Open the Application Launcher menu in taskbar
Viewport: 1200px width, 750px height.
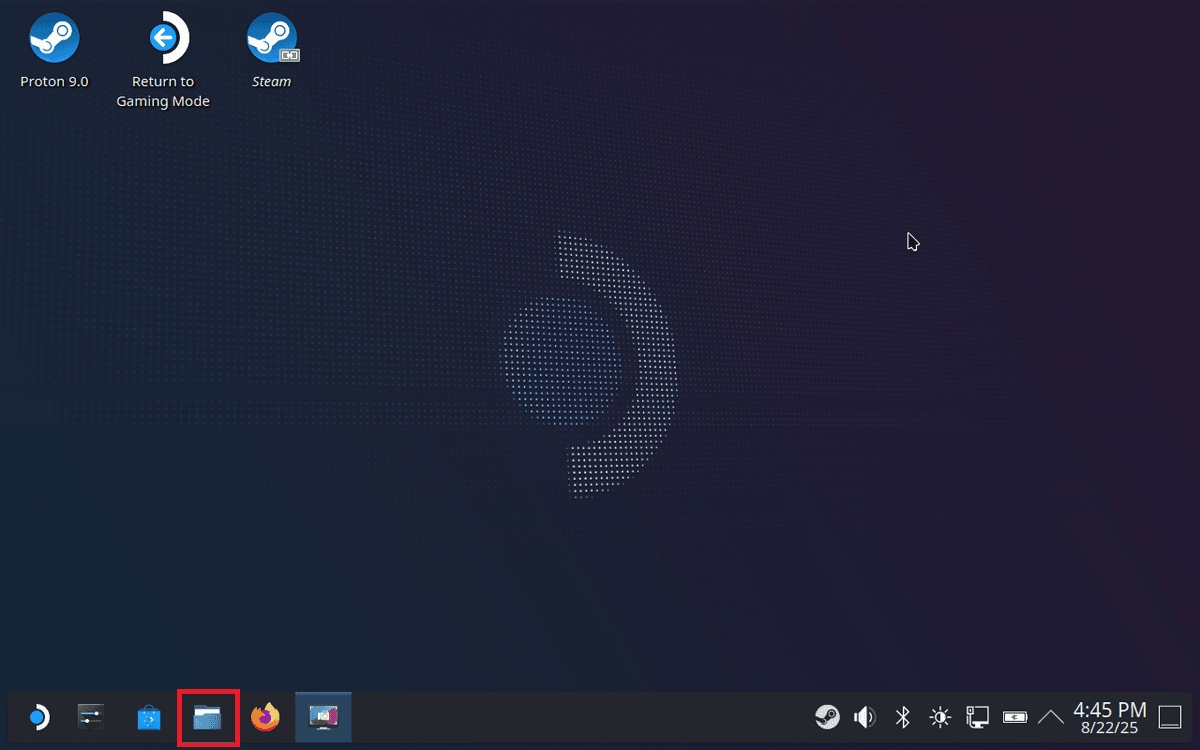(x=37, y=717)
